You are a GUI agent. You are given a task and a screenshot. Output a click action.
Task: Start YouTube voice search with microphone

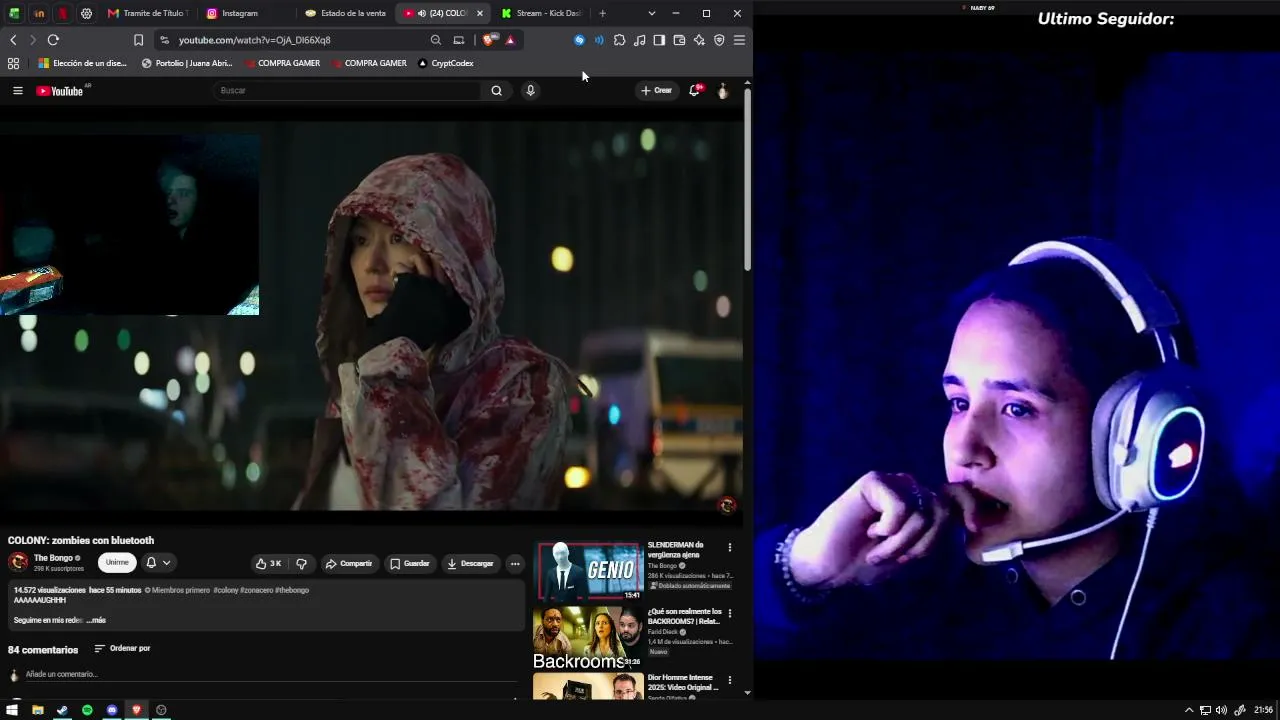530,91
